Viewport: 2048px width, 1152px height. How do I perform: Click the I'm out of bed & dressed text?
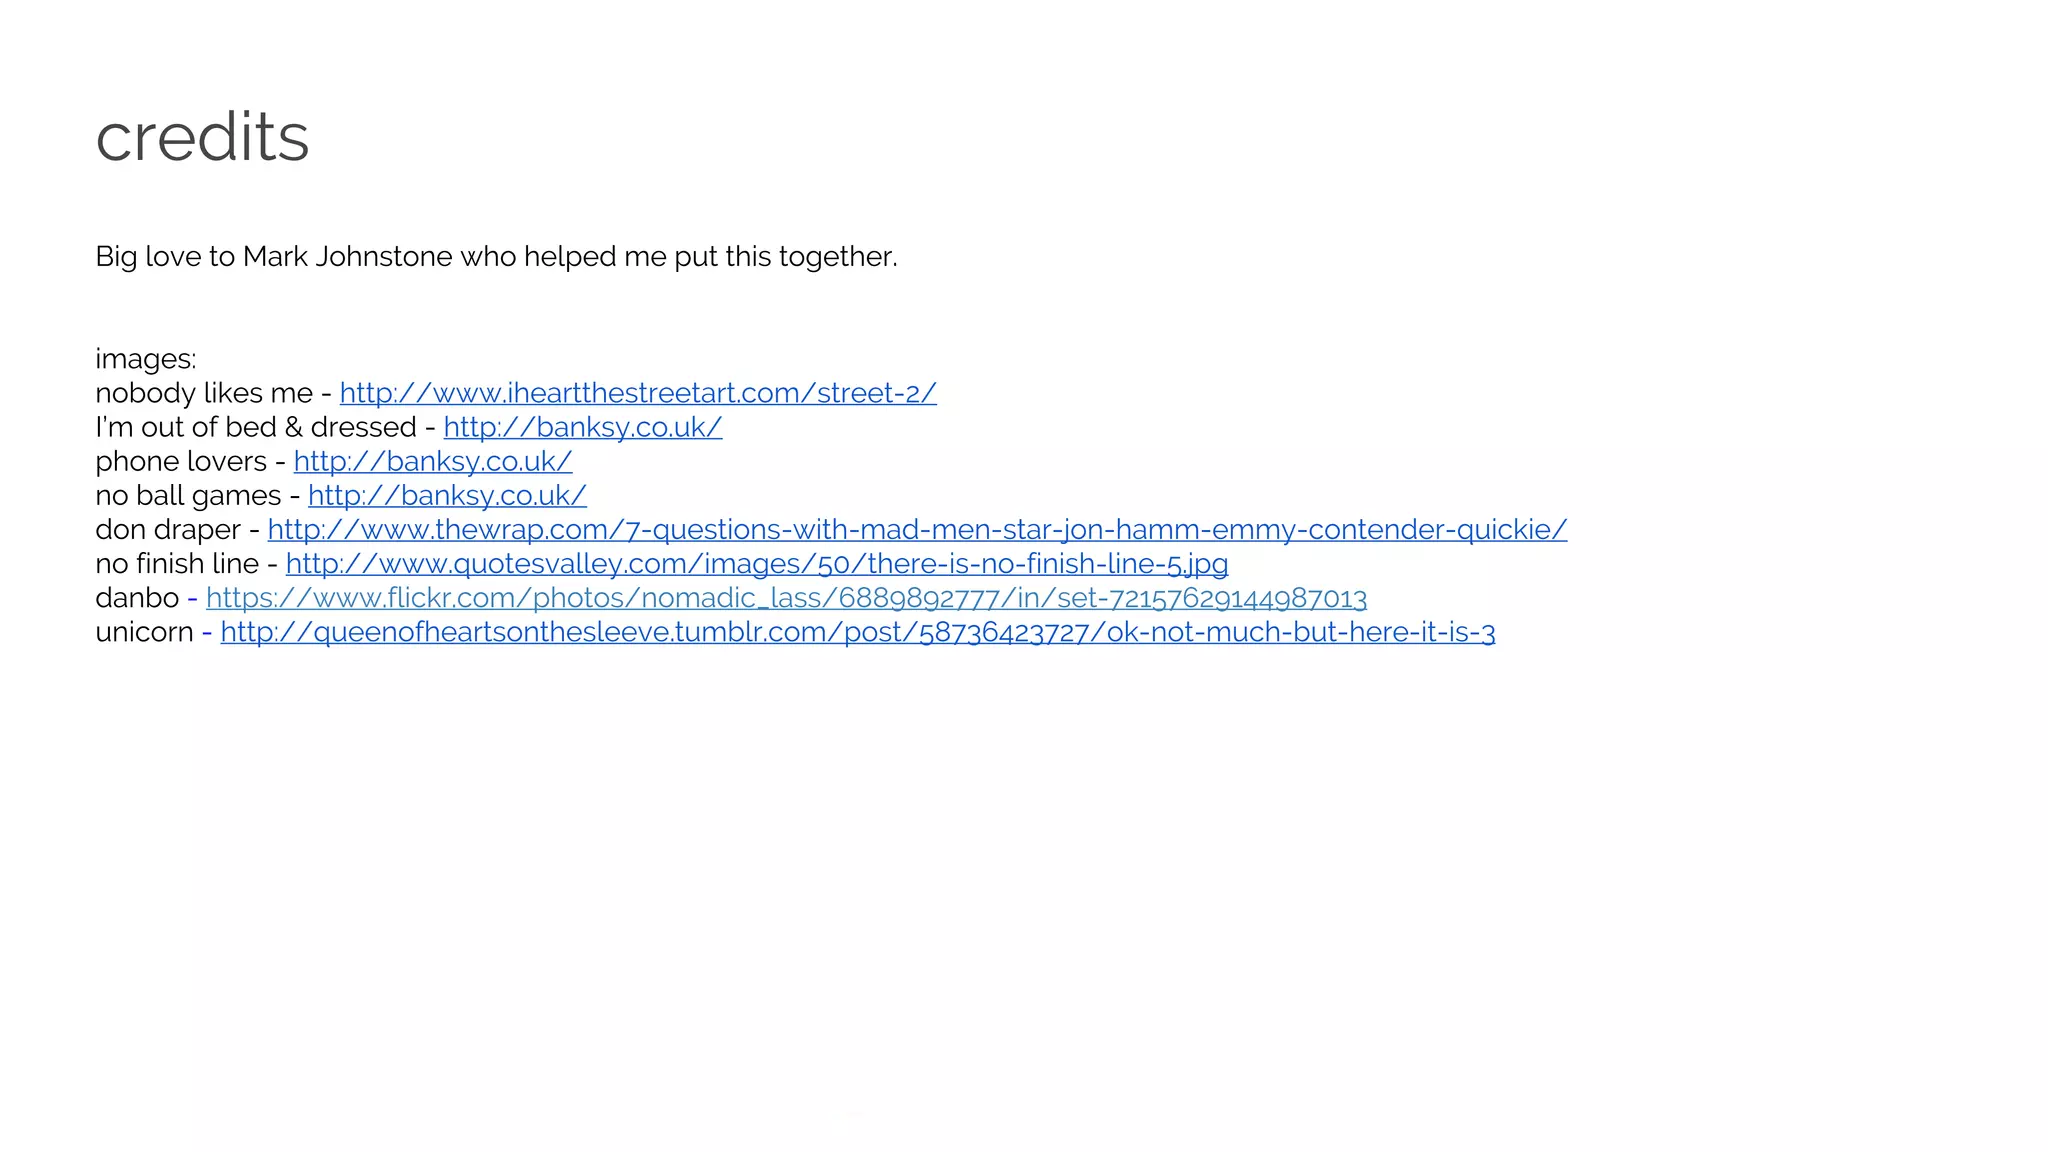click(x=256, y=427)
